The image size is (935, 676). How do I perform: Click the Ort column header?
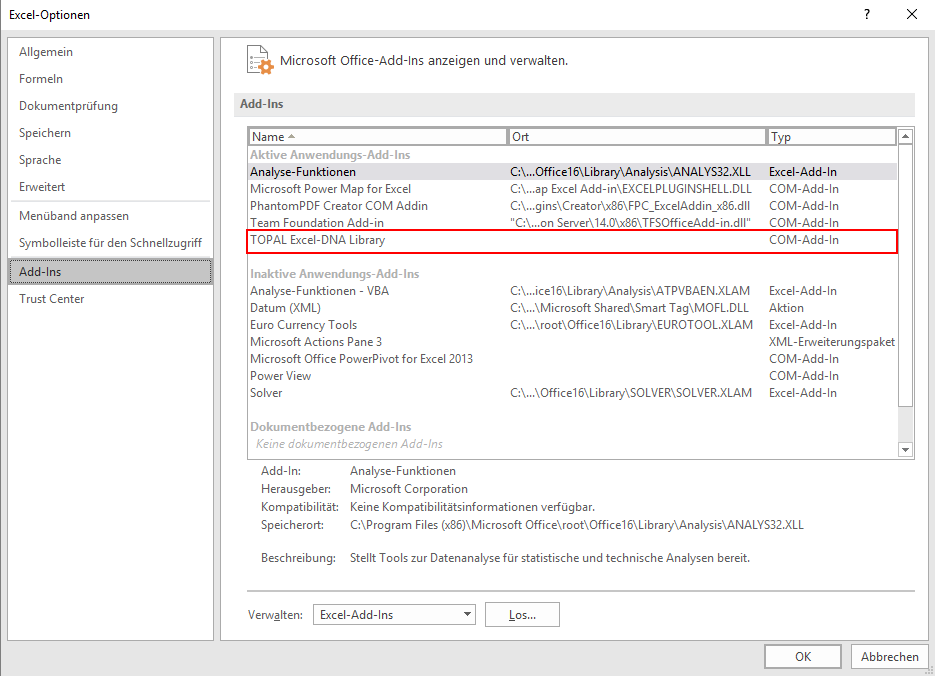tap(637, 137)
